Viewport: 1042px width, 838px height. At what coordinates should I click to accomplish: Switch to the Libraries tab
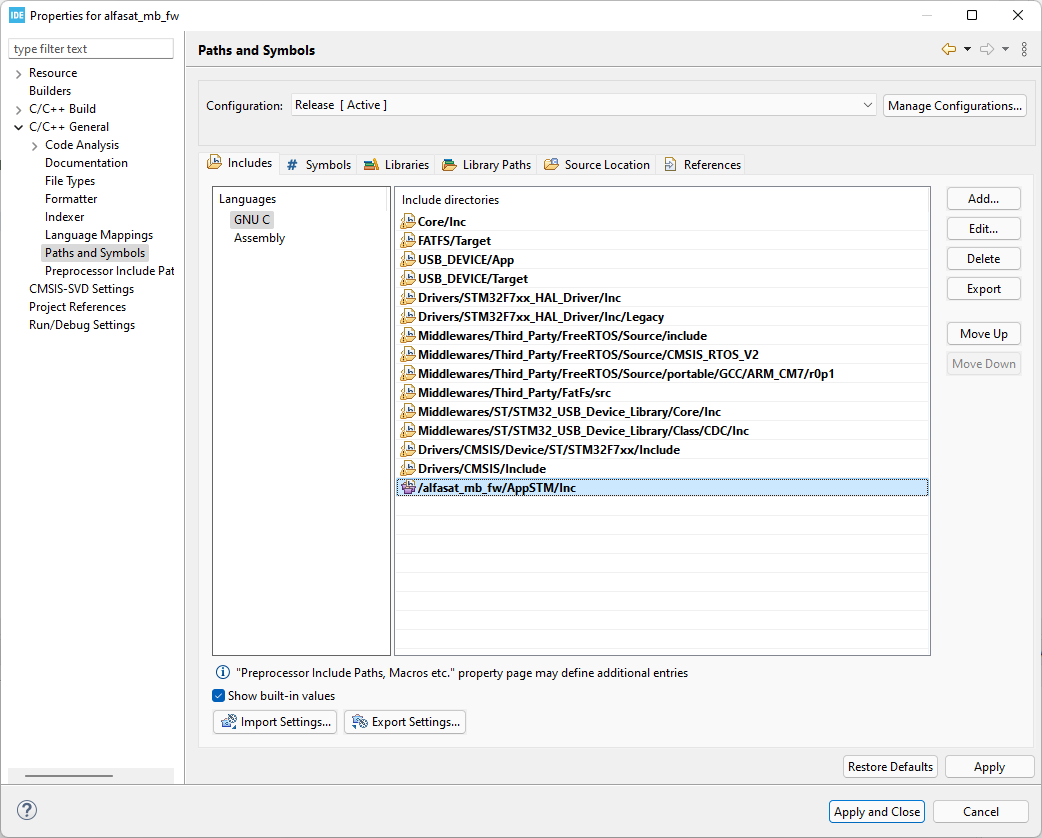[397, 165]
